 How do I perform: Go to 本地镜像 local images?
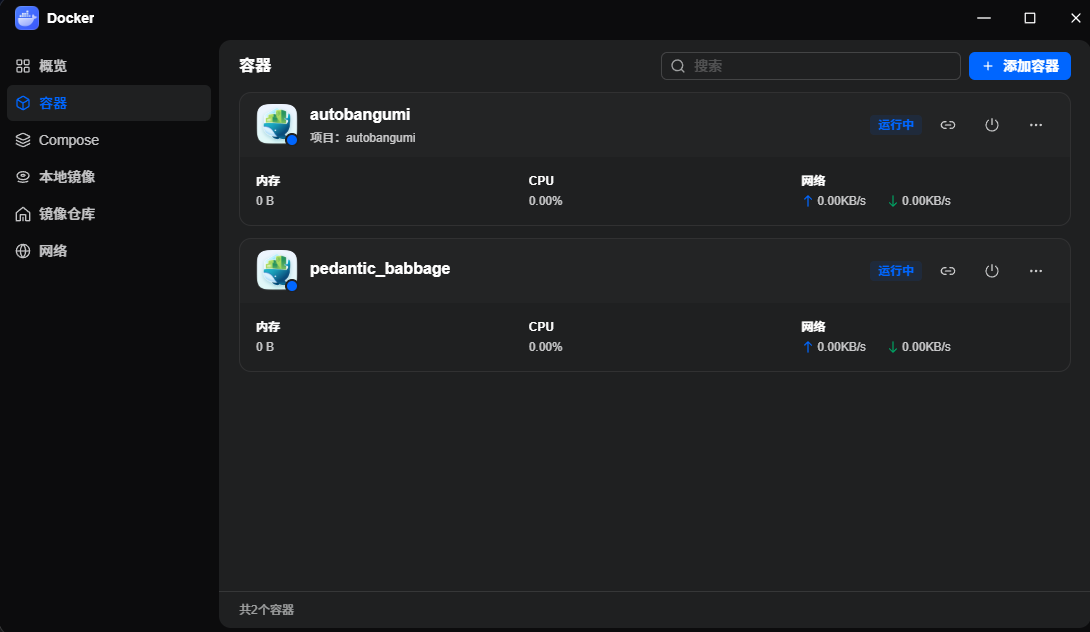tap(109, 177)
